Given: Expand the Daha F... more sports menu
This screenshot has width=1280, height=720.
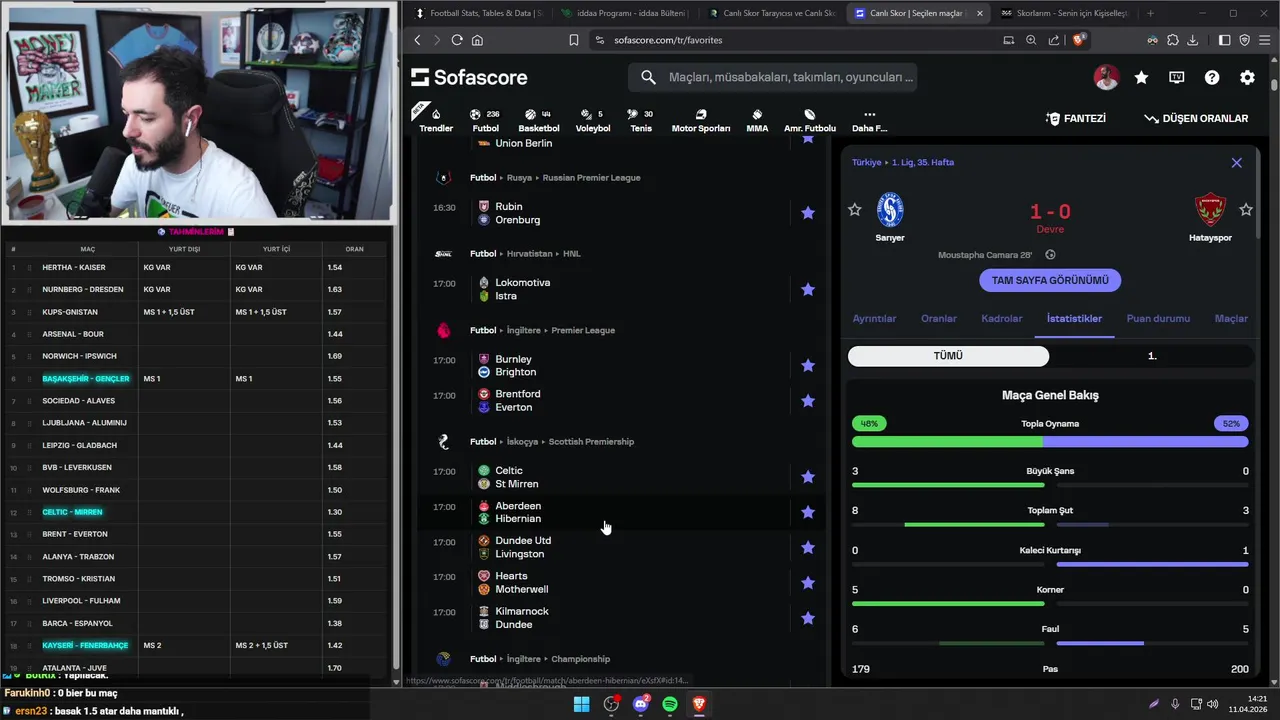Looking at the screenshot, I should (x=869, y=120).
